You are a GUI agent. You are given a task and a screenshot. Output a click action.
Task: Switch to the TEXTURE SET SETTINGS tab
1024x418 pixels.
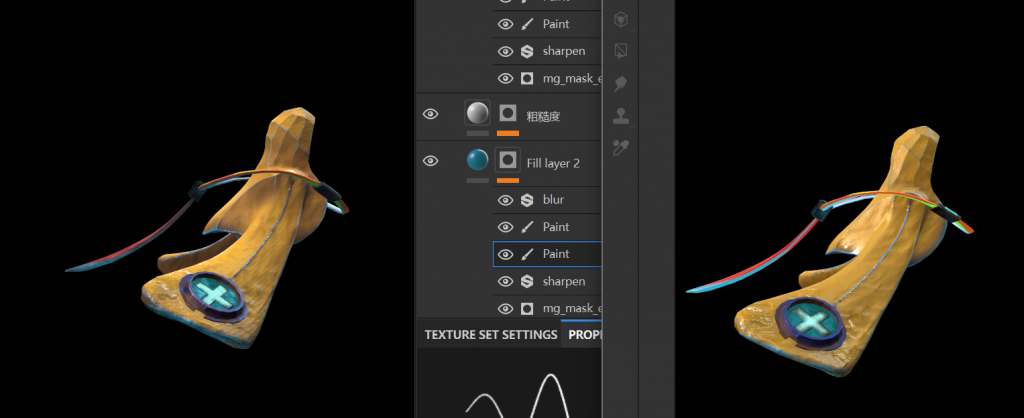490,335
